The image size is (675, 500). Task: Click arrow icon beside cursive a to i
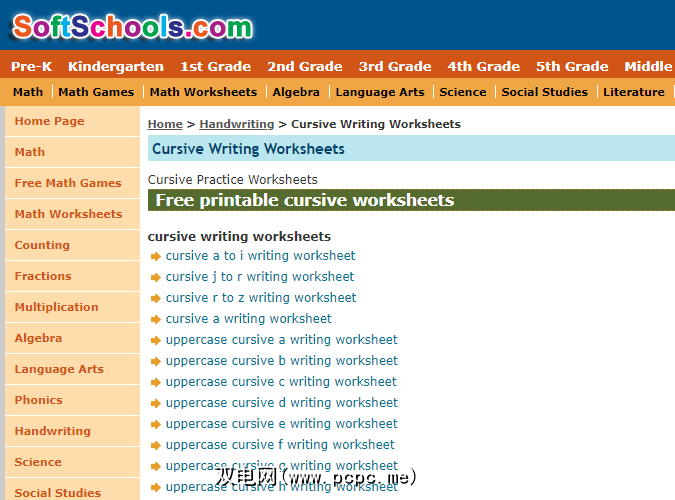pos(155,257)
